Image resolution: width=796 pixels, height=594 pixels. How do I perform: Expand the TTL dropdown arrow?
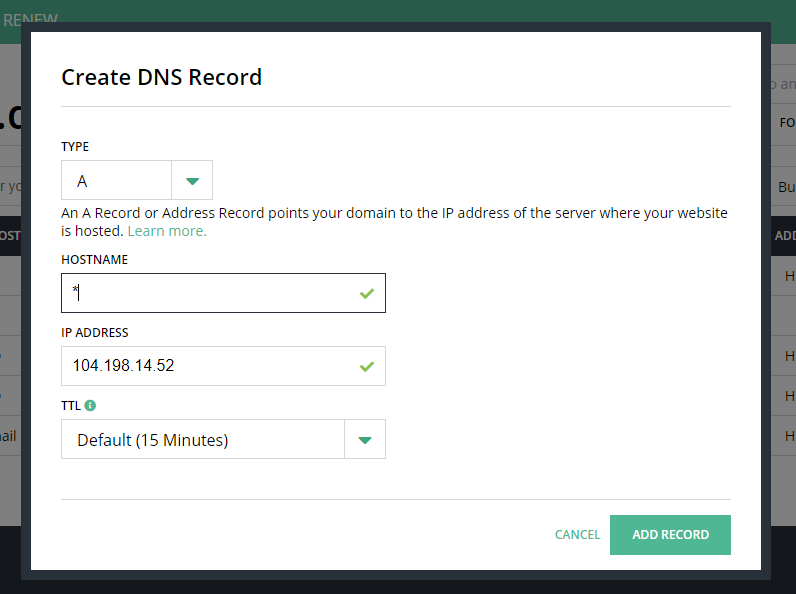point(365,439)
